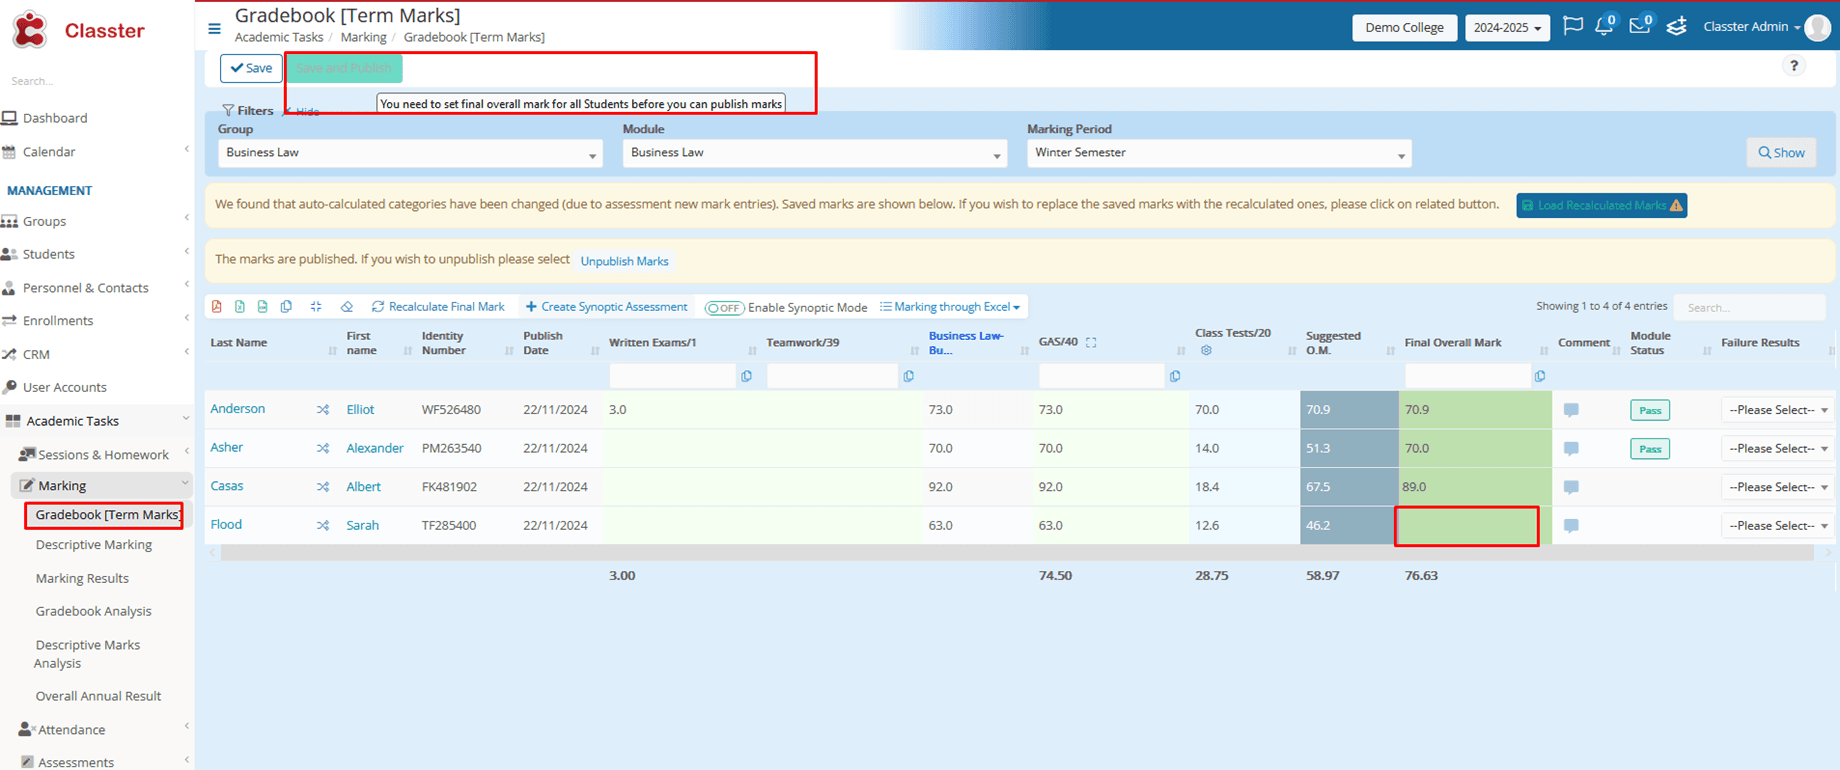Click copy icon next to Teamwork input
This screenshot has height=770, width=1840.
click(x=908, y=376)
